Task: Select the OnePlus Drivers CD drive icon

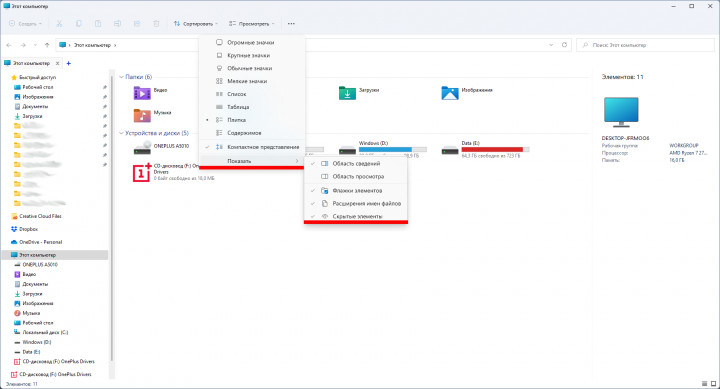Action: point(142,172)
